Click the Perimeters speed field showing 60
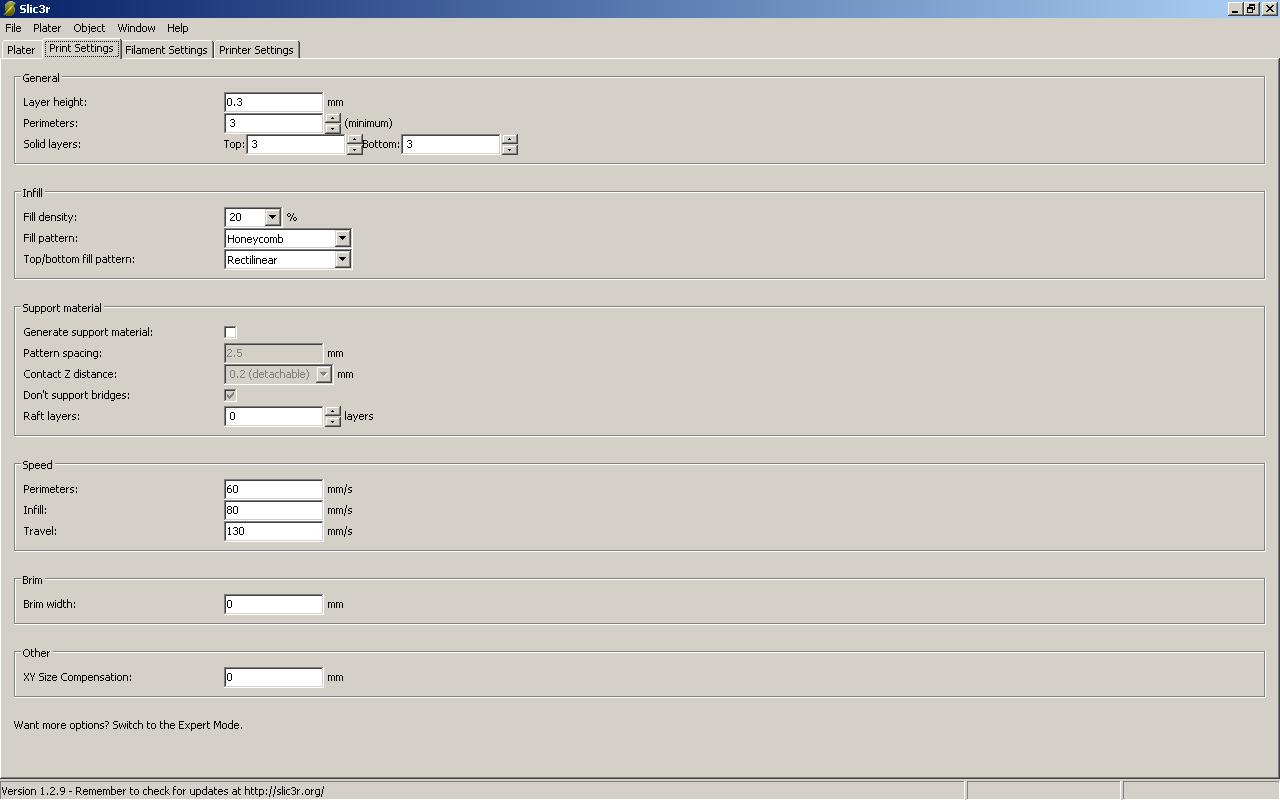This screenshot has width=1280, height=800. pyautogui.click(x=274, y=489)
